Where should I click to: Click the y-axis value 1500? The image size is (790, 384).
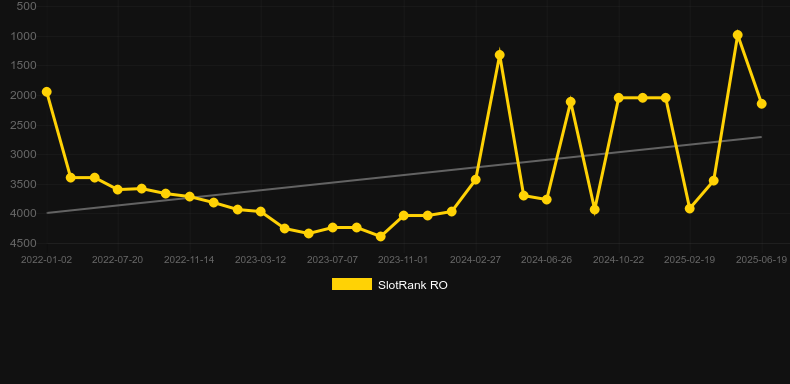coord(23,66)
